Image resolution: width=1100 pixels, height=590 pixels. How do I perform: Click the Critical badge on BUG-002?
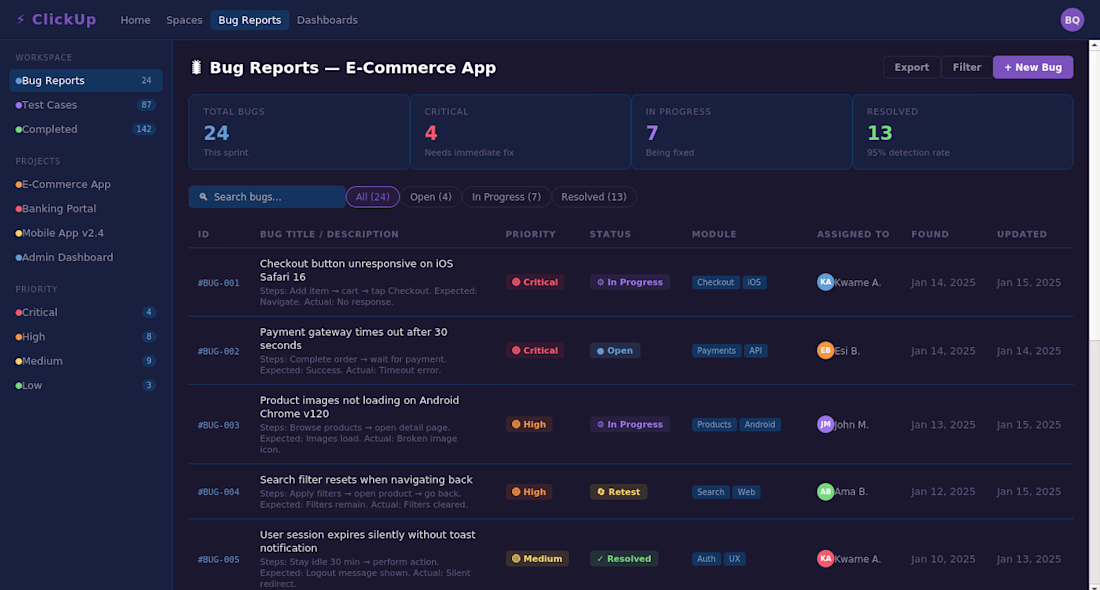[535, 350]
